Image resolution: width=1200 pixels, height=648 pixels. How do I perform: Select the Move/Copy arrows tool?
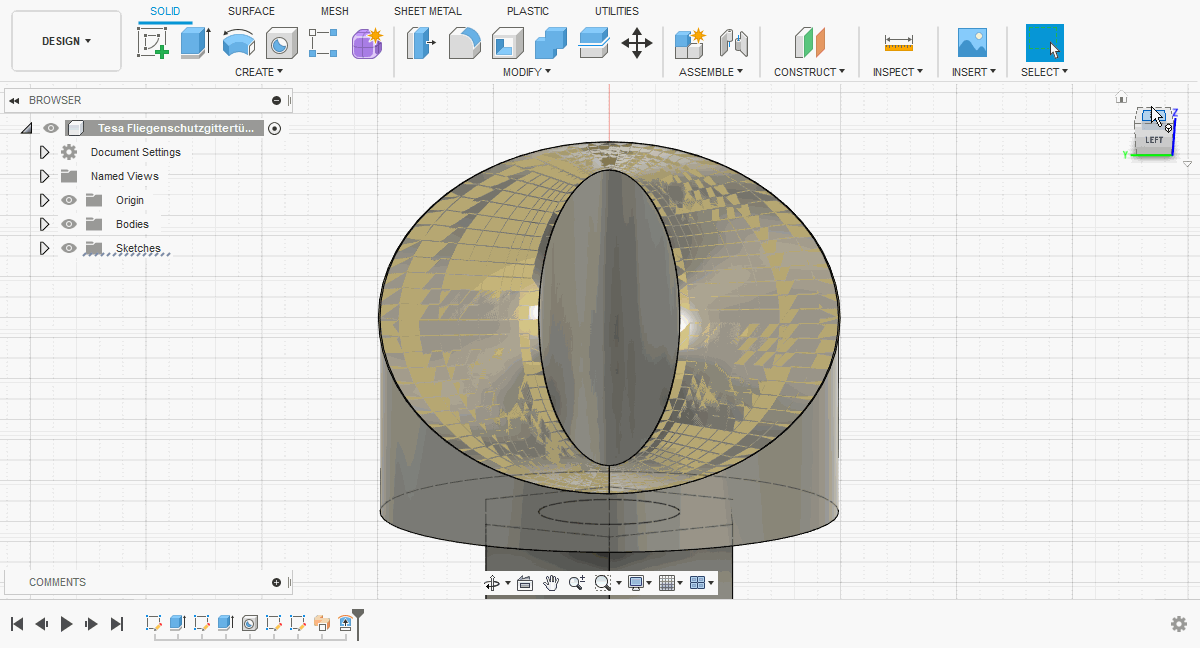(637, 43)
